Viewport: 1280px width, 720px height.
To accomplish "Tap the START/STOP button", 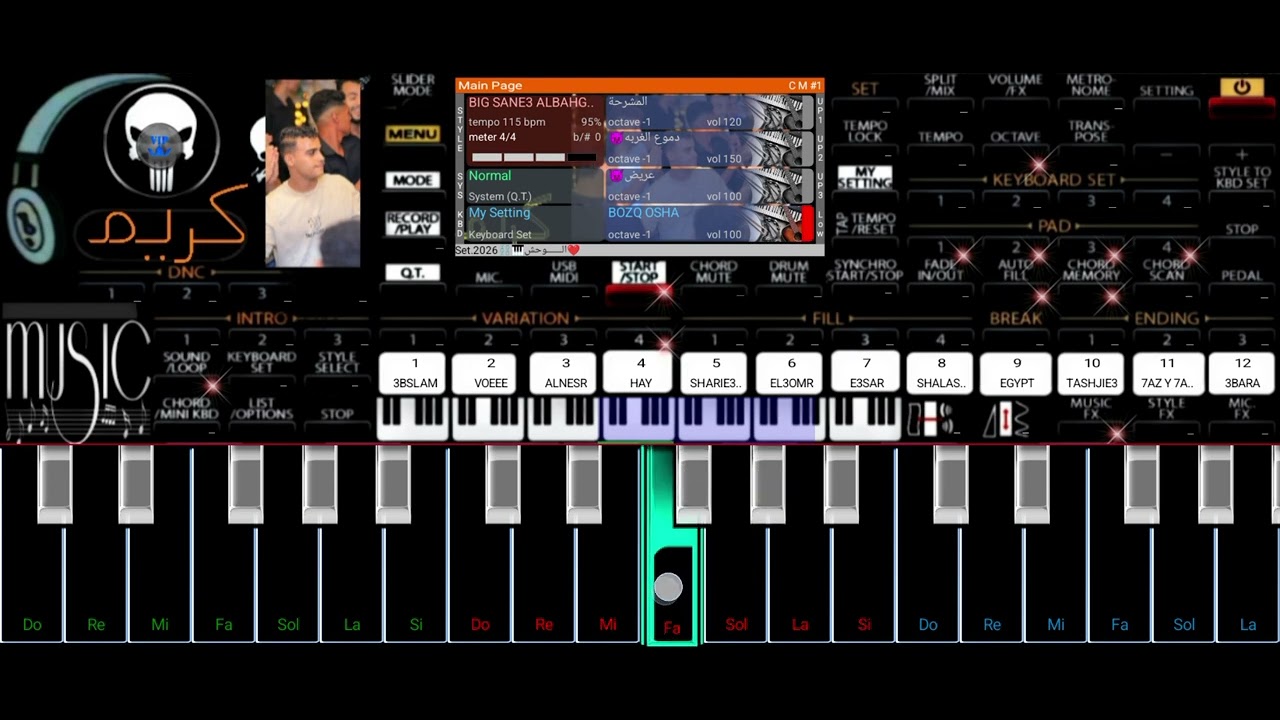I will [x=639, y=272].
